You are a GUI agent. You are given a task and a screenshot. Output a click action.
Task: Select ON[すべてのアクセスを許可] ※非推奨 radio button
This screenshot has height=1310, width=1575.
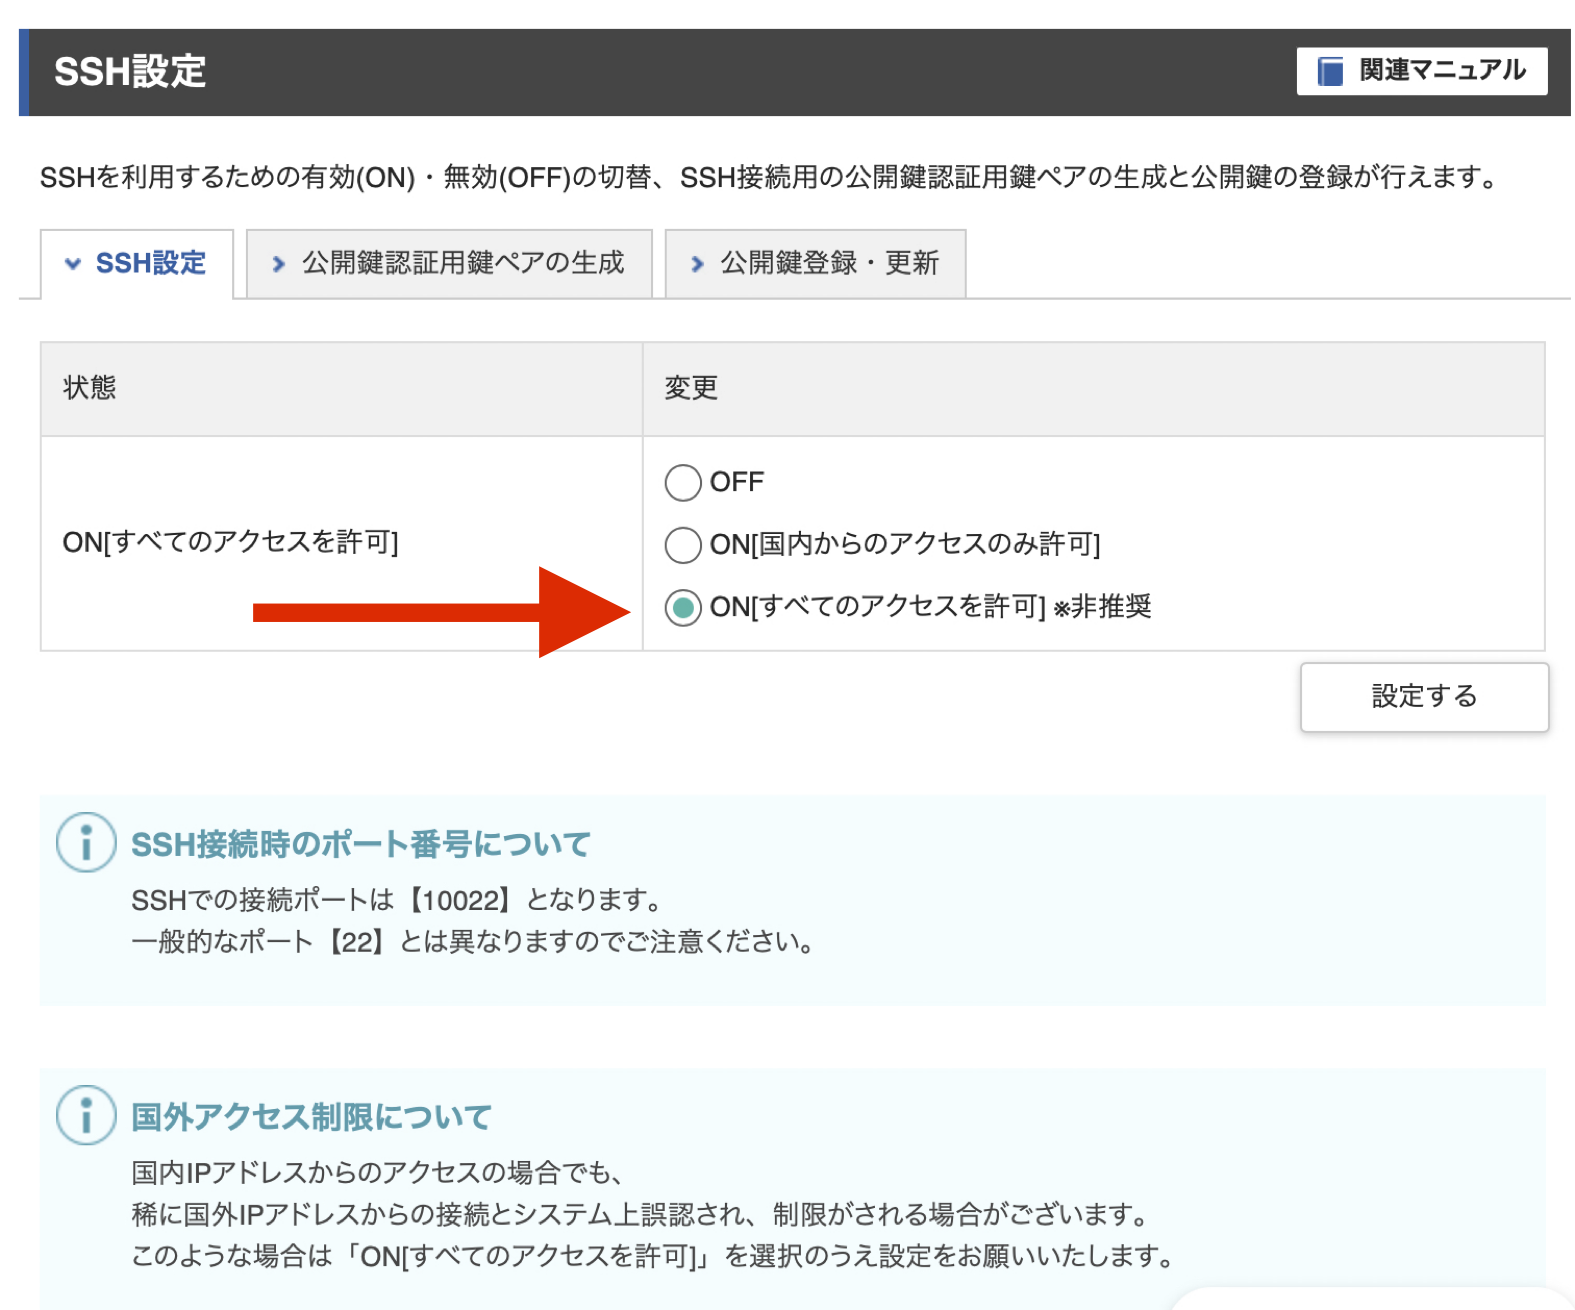pyautogui.click(x=683, y=607)
